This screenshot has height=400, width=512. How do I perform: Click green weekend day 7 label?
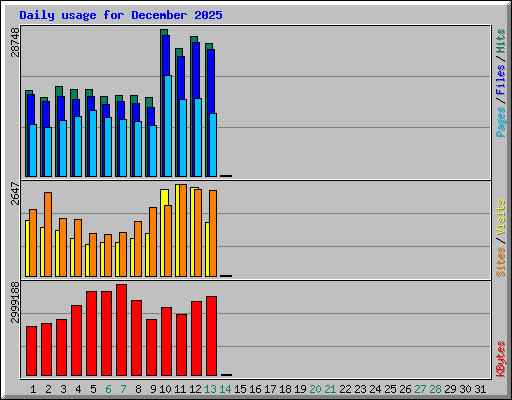coord(123,389)
